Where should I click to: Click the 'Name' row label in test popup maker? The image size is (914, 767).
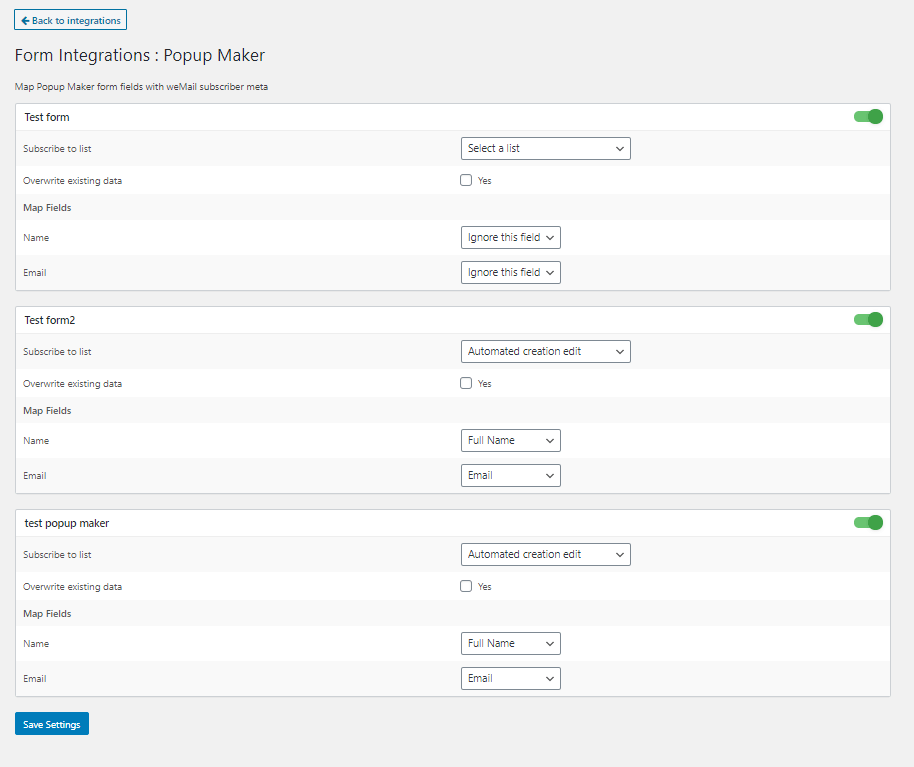36,643
